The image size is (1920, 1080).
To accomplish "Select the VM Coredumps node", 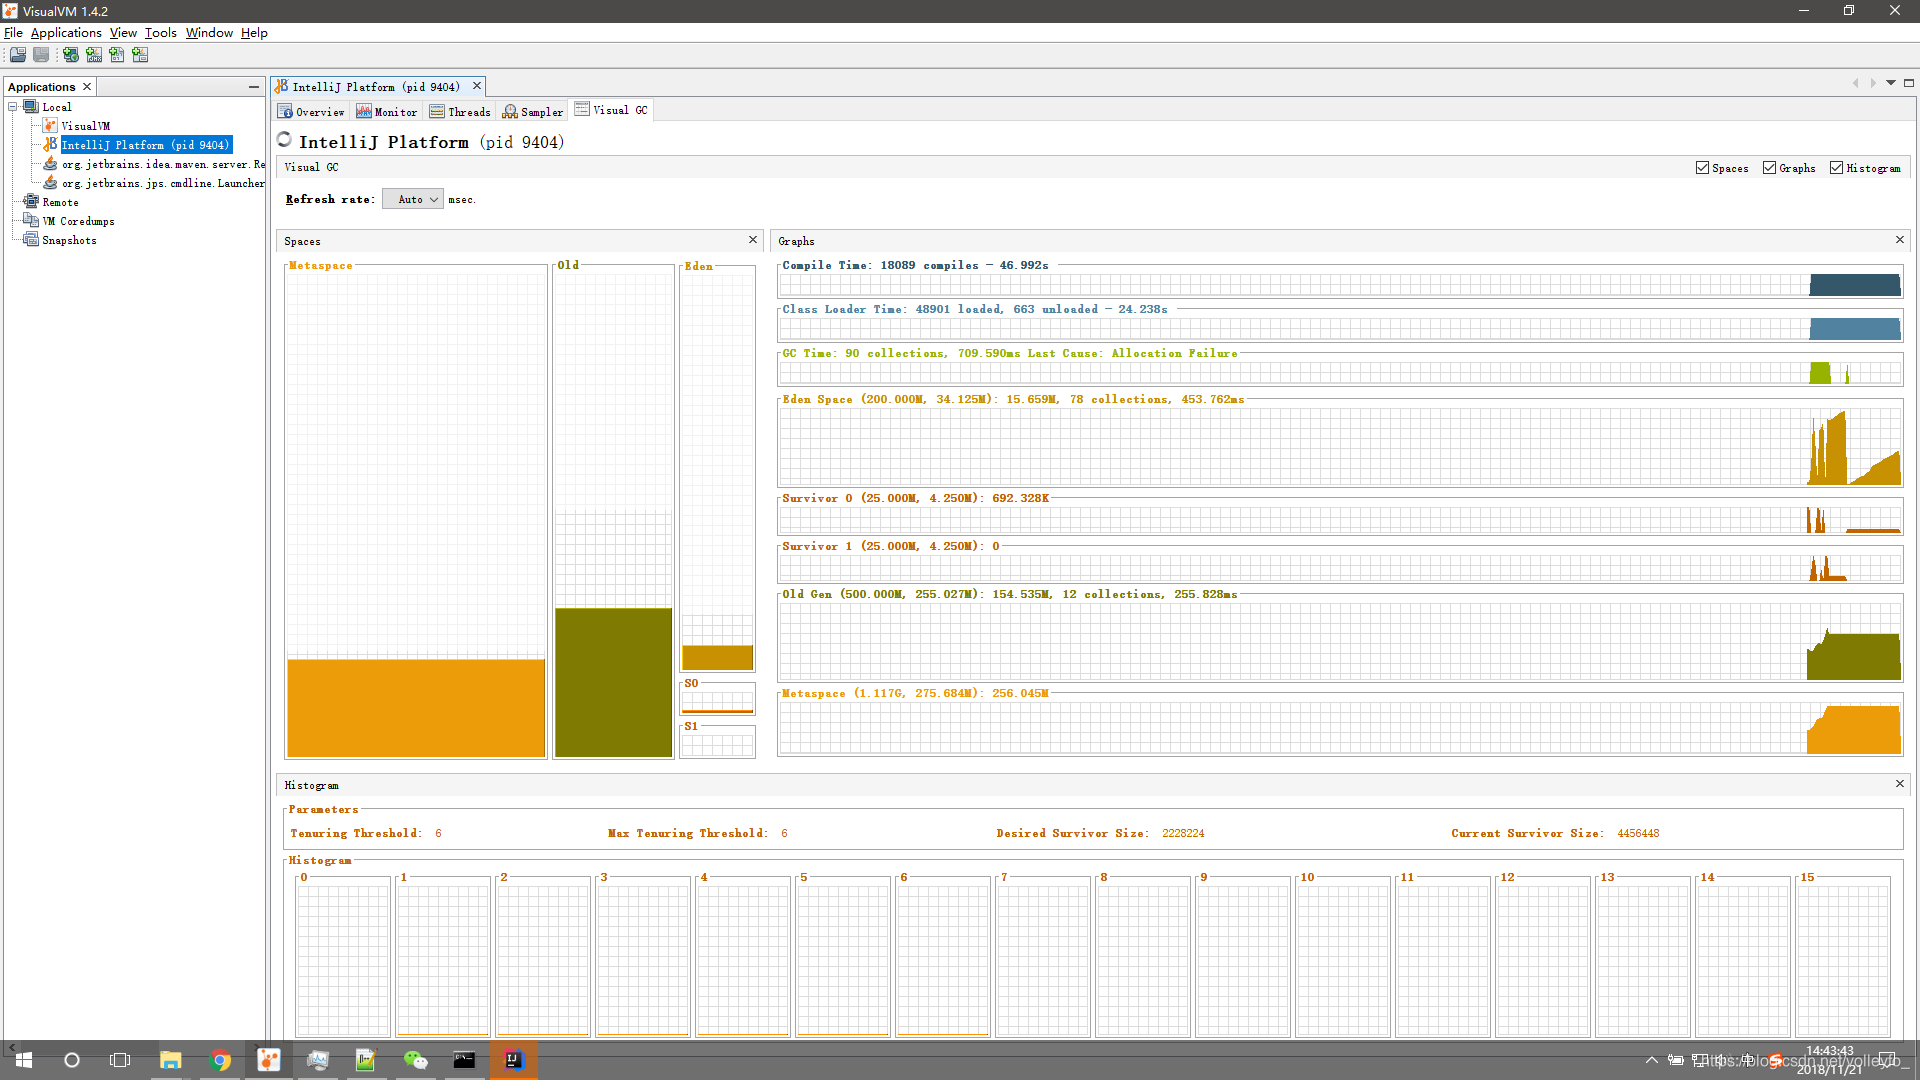I will (x=78, y=221).
